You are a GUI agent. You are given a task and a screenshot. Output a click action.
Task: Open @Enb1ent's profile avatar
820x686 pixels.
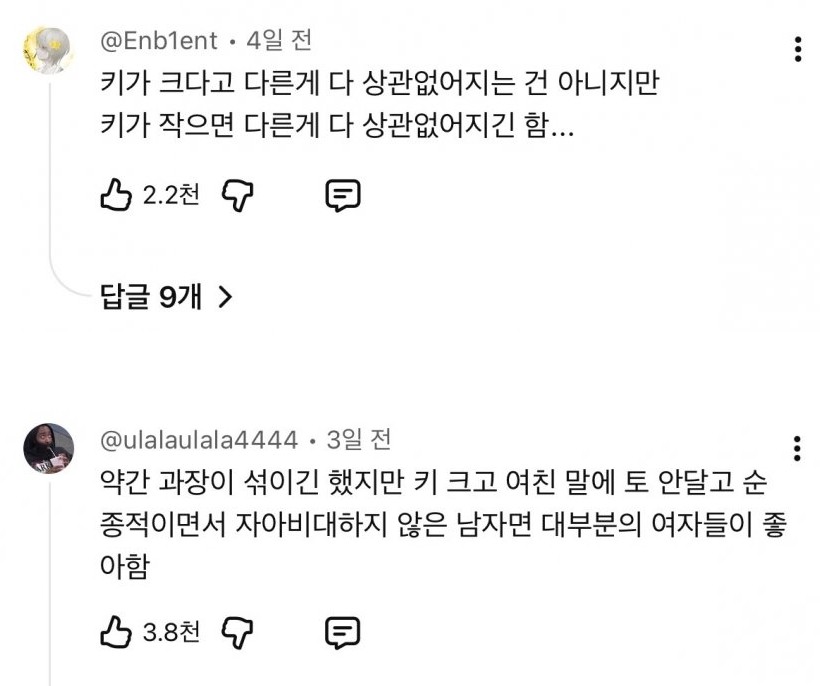[48, 51]
